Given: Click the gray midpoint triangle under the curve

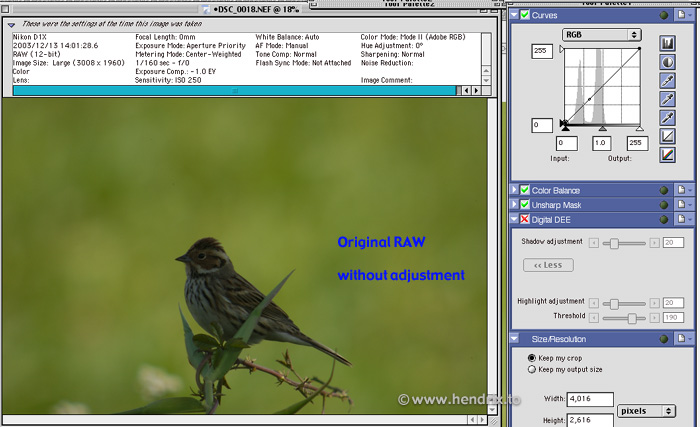Looking at the screenshot, I should [602, 128].
